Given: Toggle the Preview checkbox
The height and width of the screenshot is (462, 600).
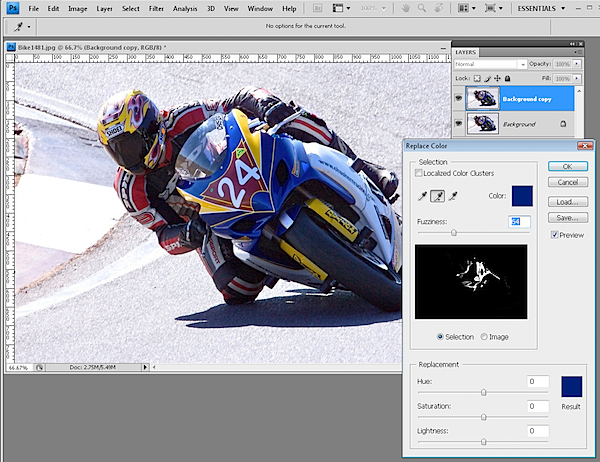Looking at the screenshot, I should (555, 235).
